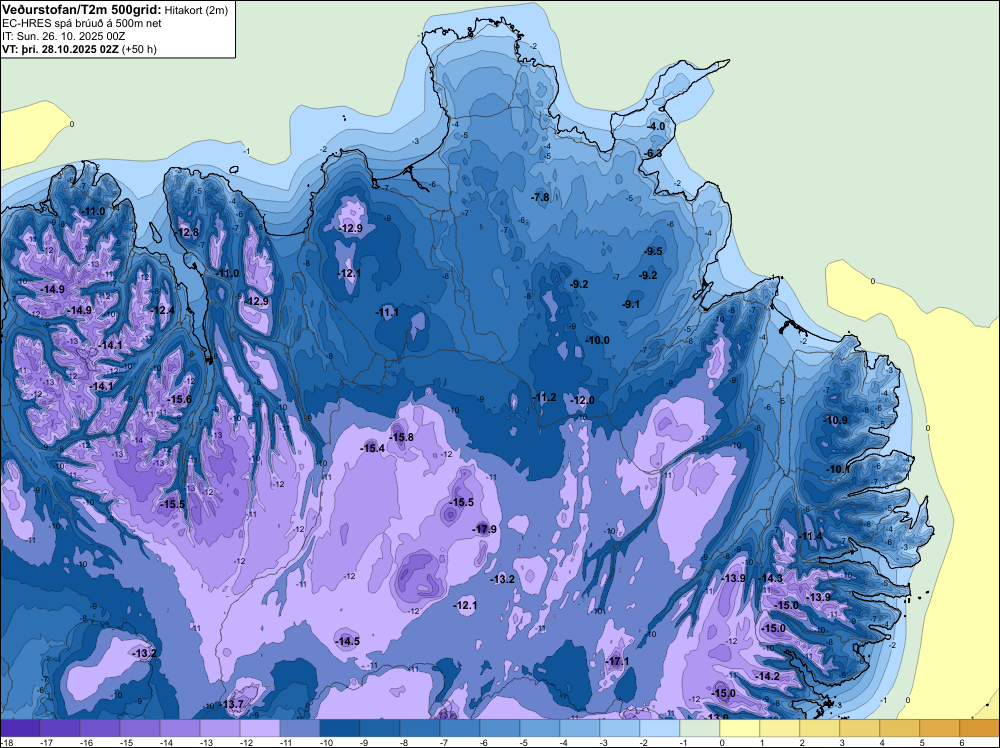The width and height of the screenshot is (1000, 748).
Task: Click the -15.8 temperature value
Action: pyautogui.click(x=402, y=437)
